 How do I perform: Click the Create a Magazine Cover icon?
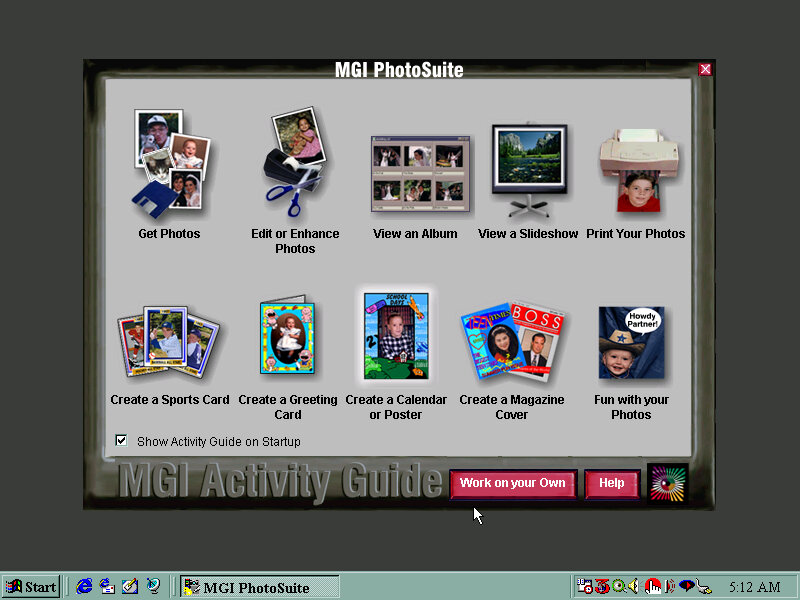pos(511,341)
